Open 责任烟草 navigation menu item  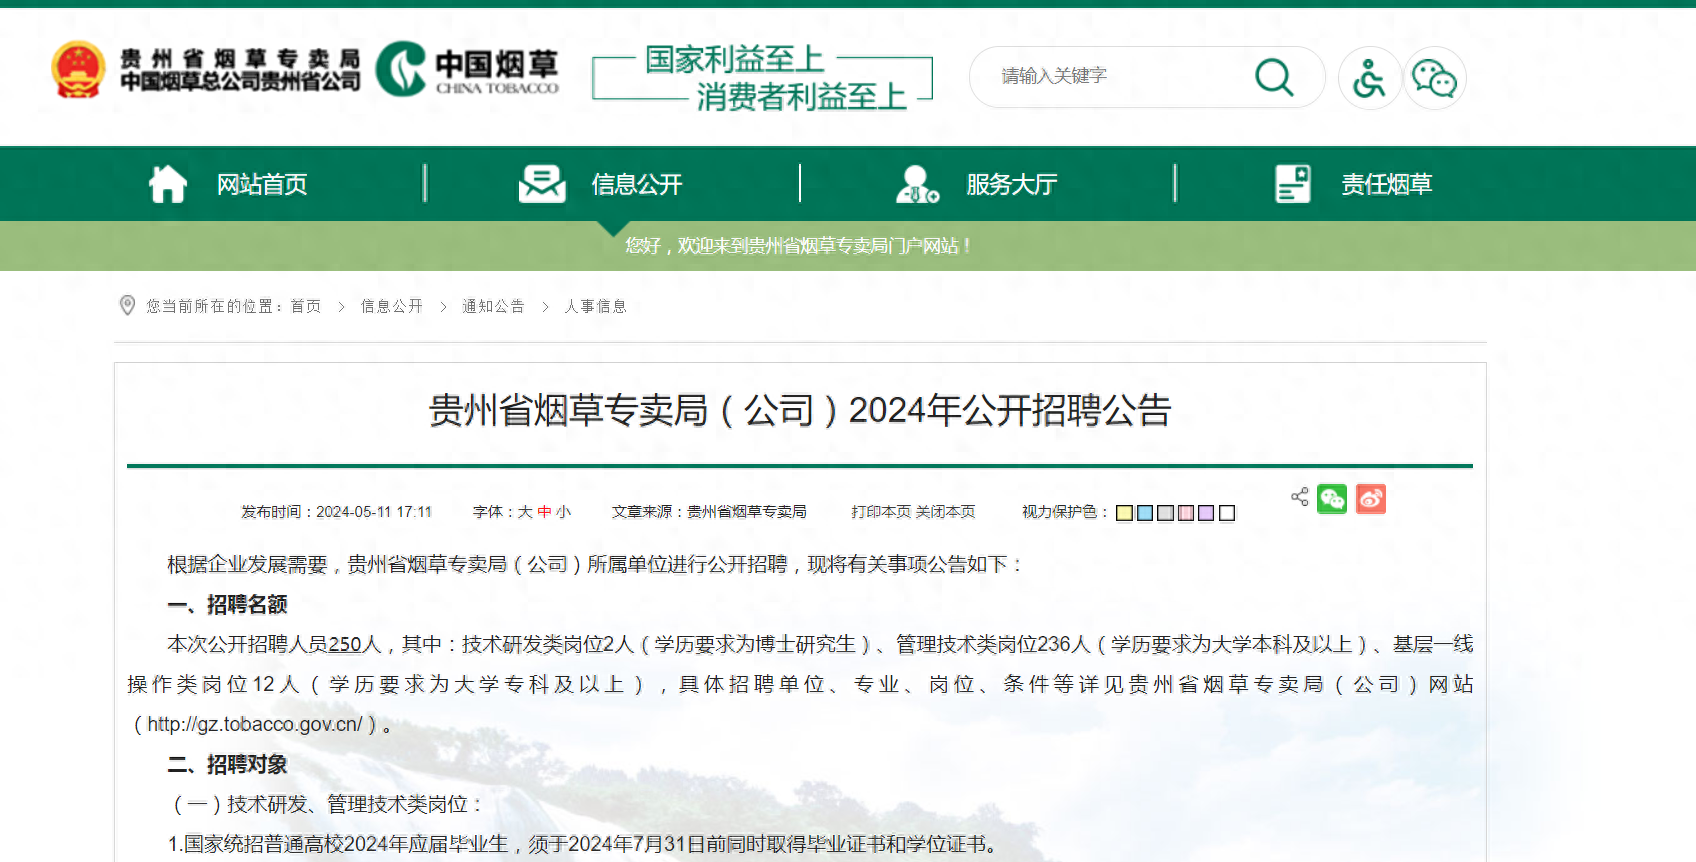(x=1387, y=184)
